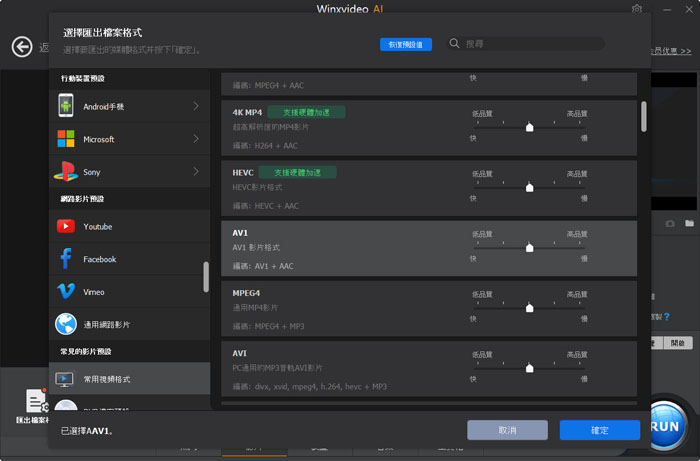Image resolution: width=700 pixels, height=461 pixels.
Task: Select the Facebook preset icon
Action: pos(66,259)
